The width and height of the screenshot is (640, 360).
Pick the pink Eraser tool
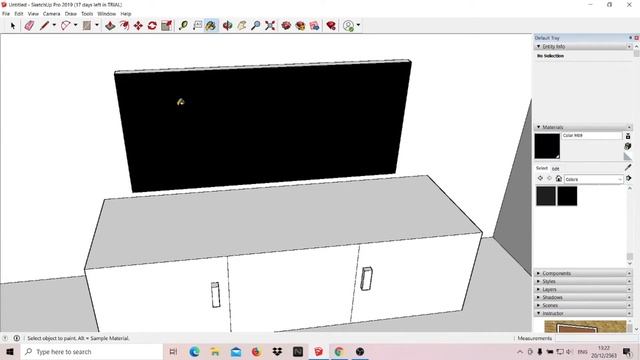(29, 26)
